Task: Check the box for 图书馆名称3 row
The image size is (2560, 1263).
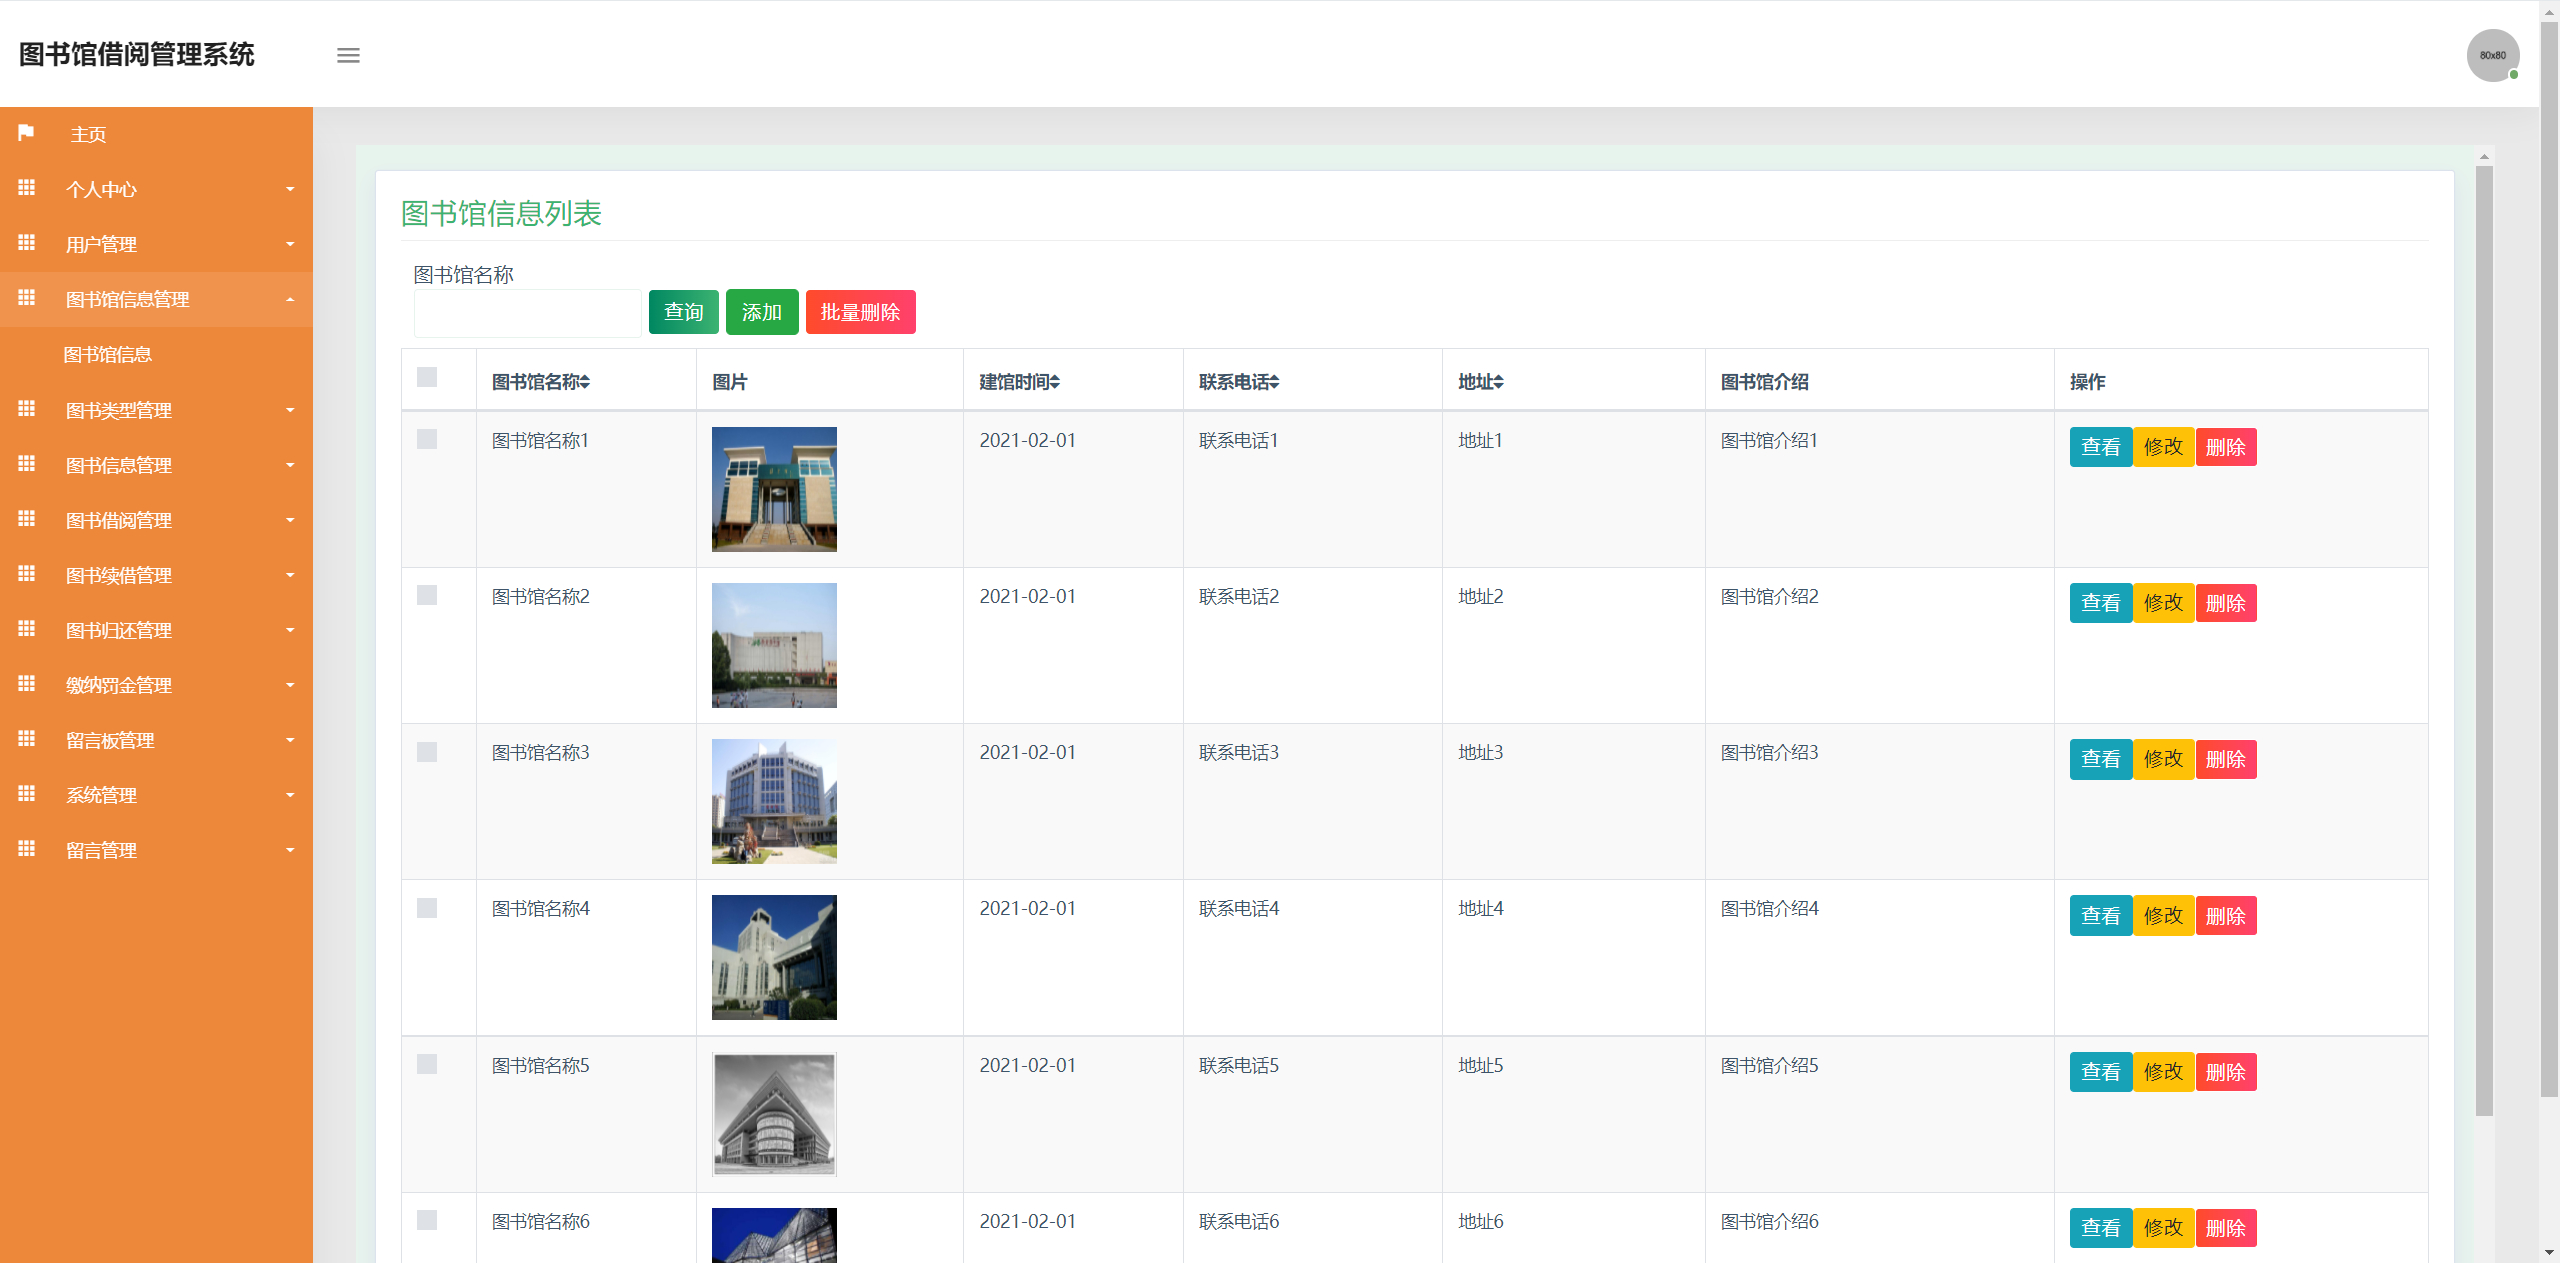Action: 427,752
